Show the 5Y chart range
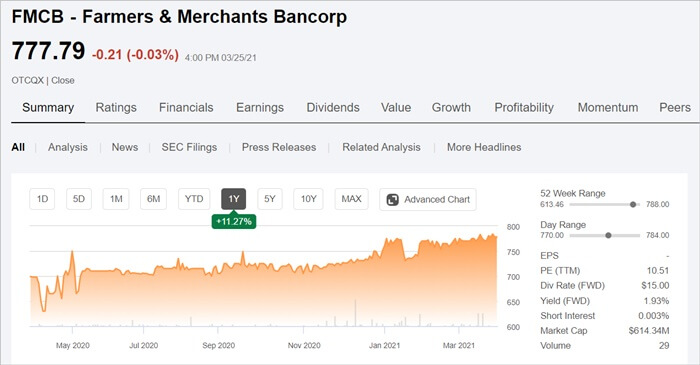 click(x=270, y=199)
